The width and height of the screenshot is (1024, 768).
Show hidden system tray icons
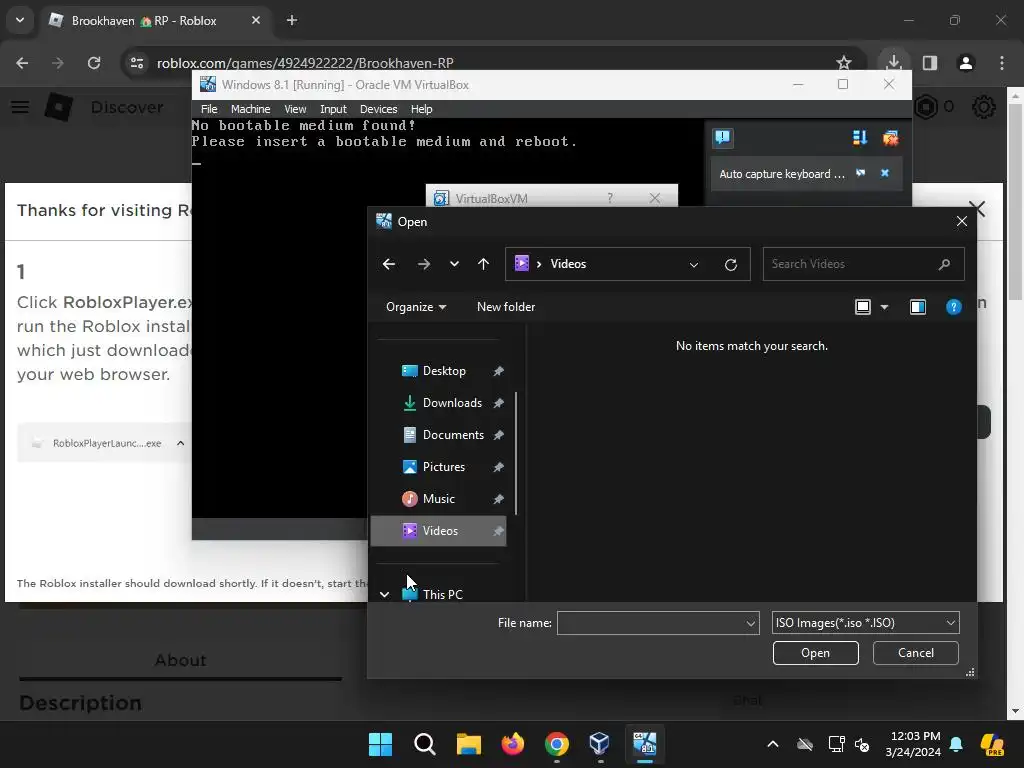pyautogui.click(x=773, y=744)
